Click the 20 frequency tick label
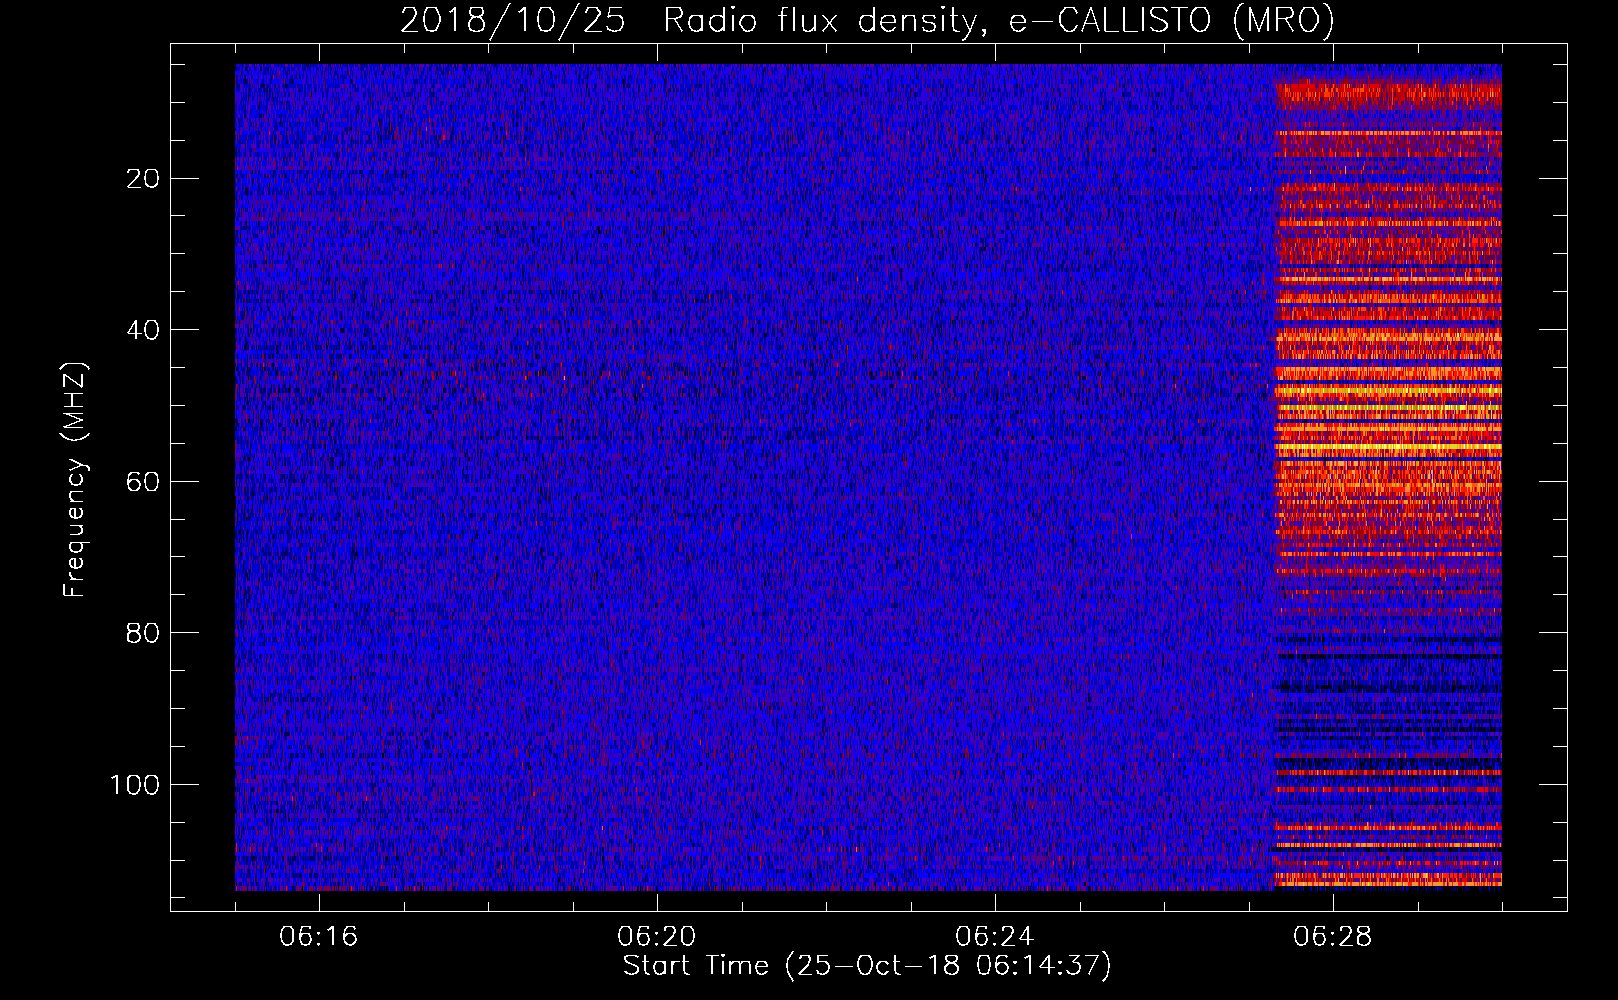 pos(144,179)
